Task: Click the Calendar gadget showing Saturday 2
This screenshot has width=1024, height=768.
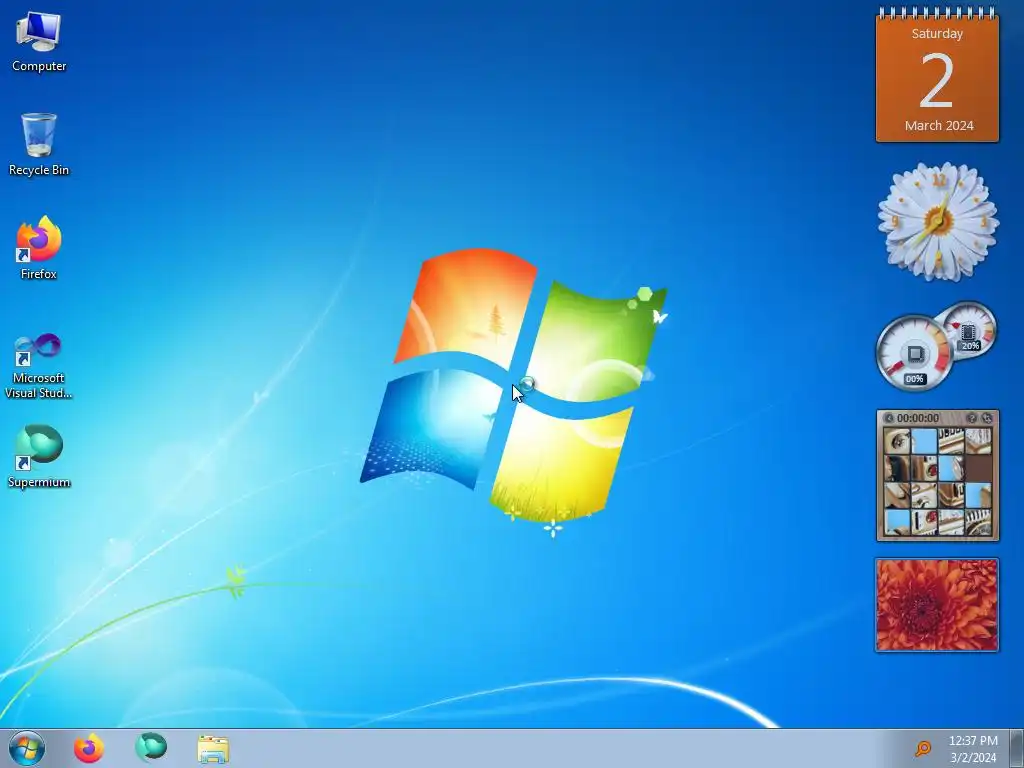Action: click(x=937, y=75)
